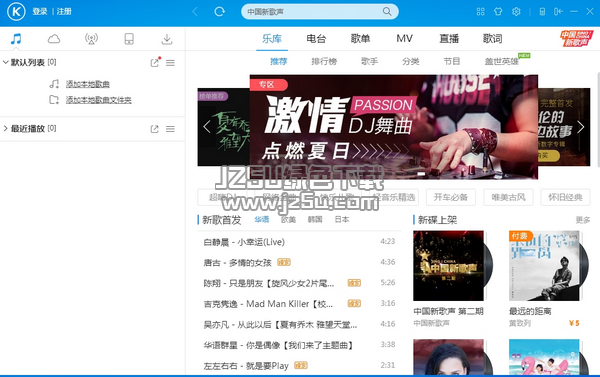
Task: Select the 排行榜 sub-tab
Action: [324, 61]
